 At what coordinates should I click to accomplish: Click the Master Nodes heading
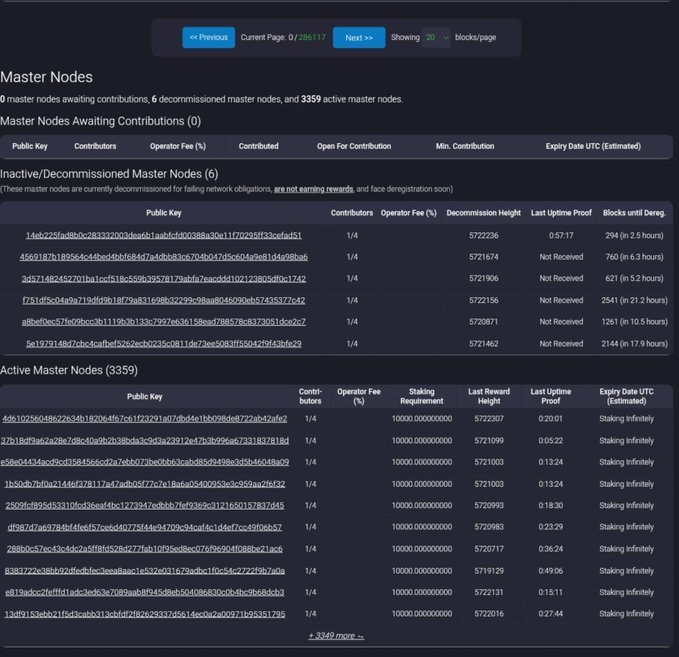coord(46,77)
